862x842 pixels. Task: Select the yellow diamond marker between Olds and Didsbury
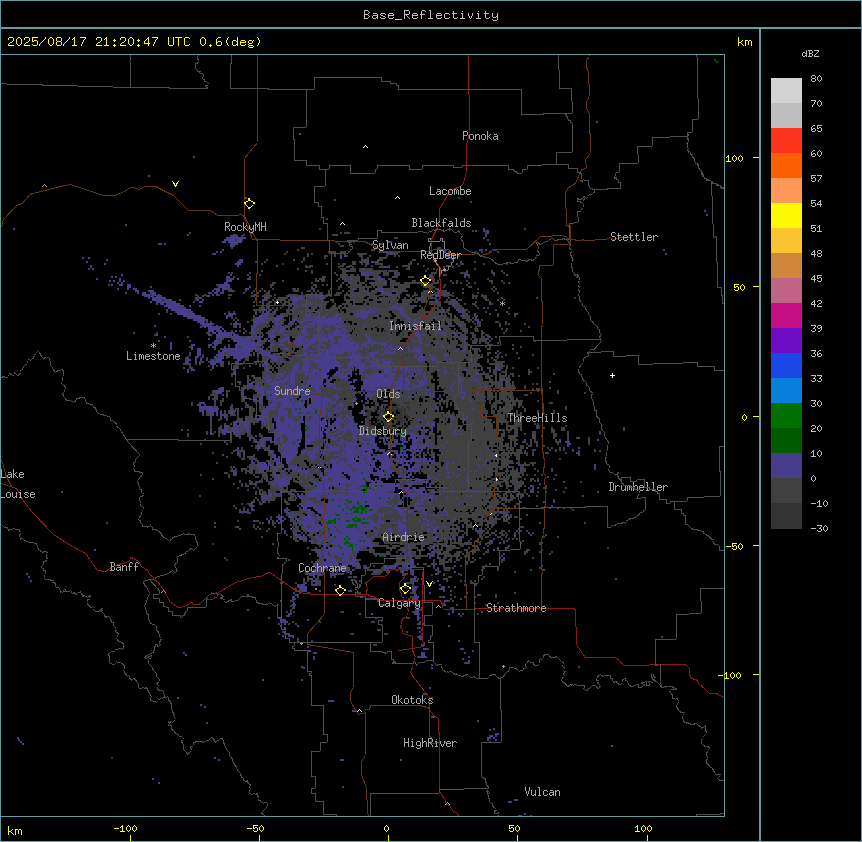pyautogui.click(x=389, y=417)
